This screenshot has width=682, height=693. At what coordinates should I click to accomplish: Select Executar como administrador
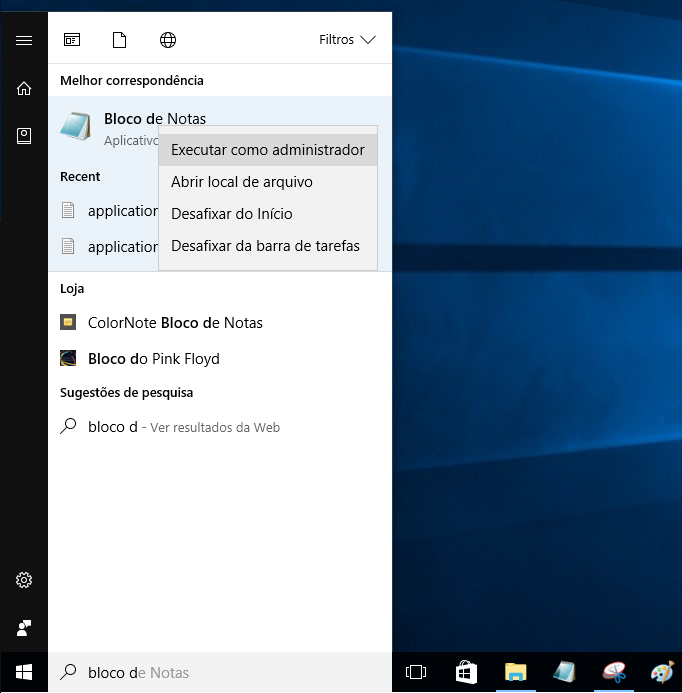click(x=268, y=150)
